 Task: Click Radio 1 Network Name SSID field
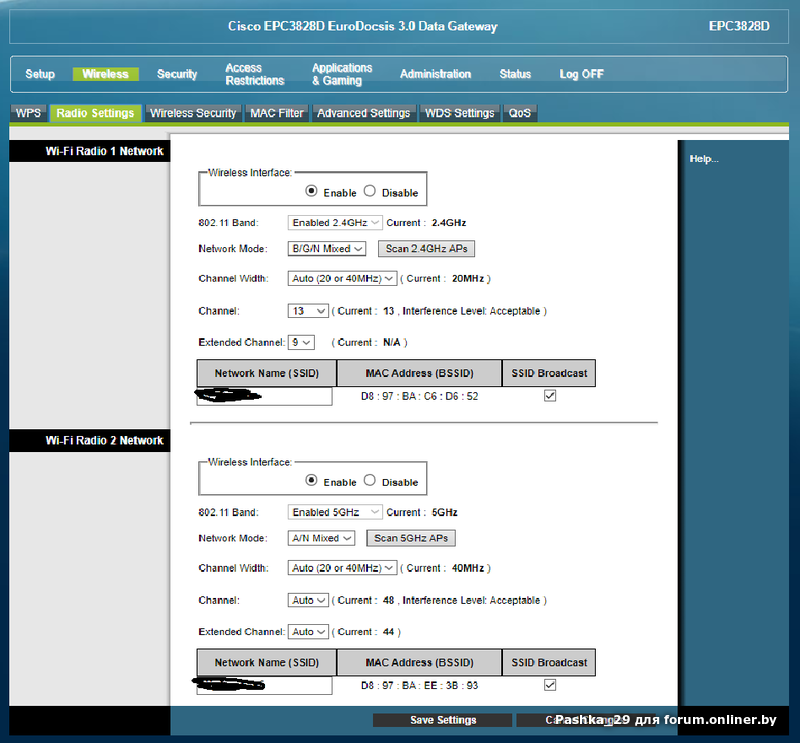pyautogui.click(x=264, y=397)
